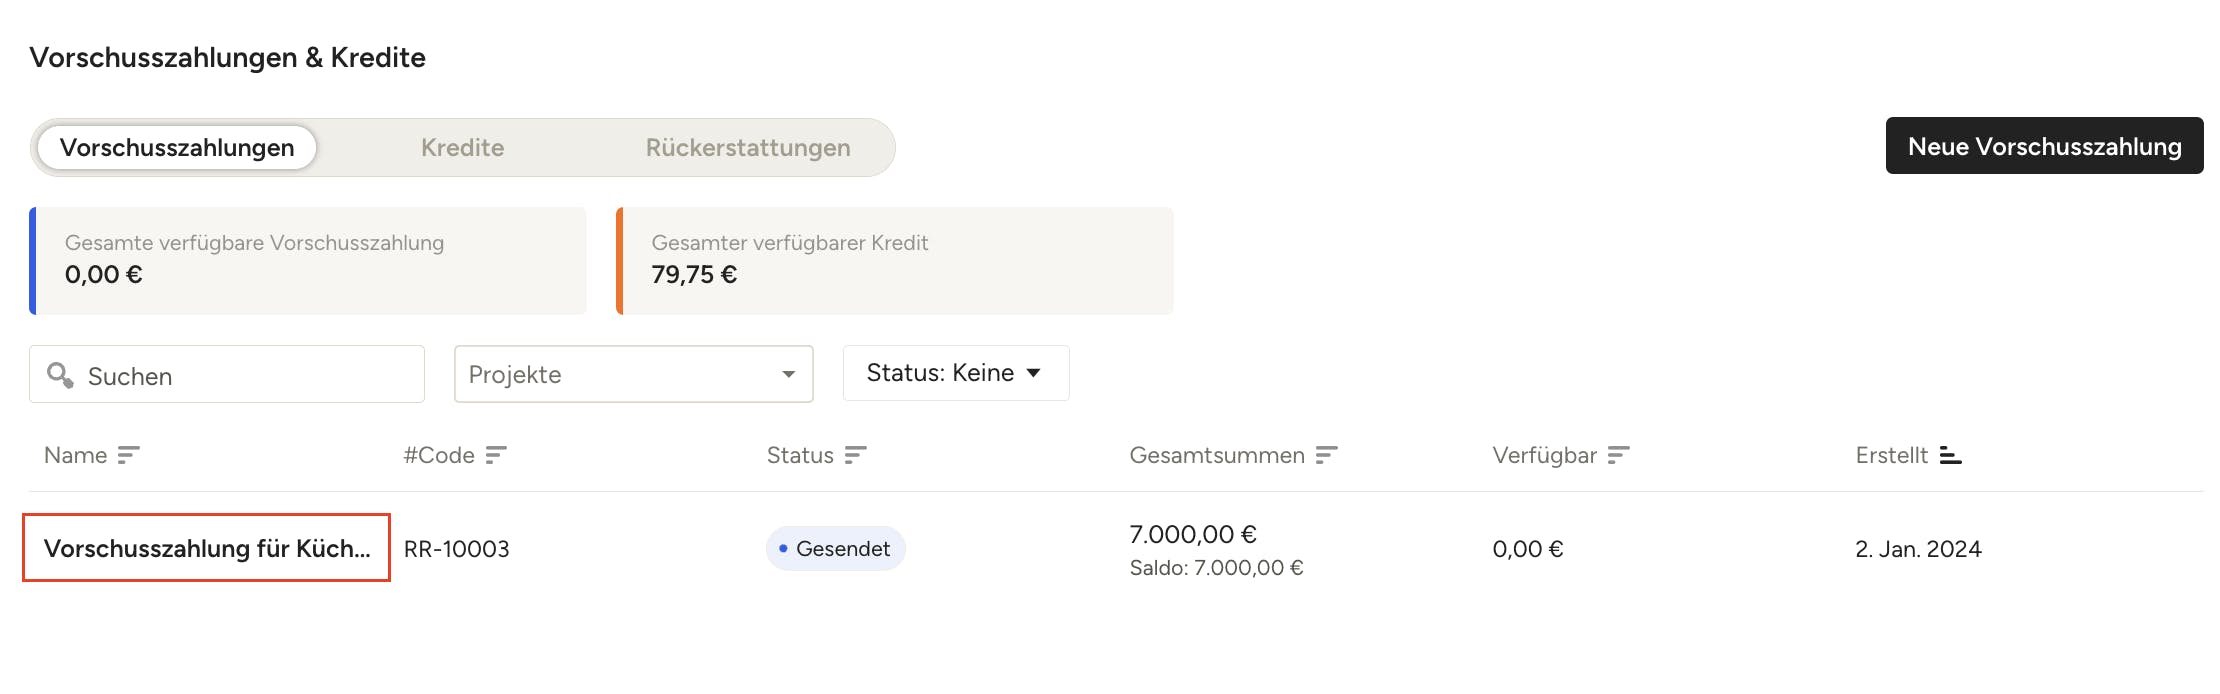
Task: Select the RR-10003 code cell
Action: (457, 549)
